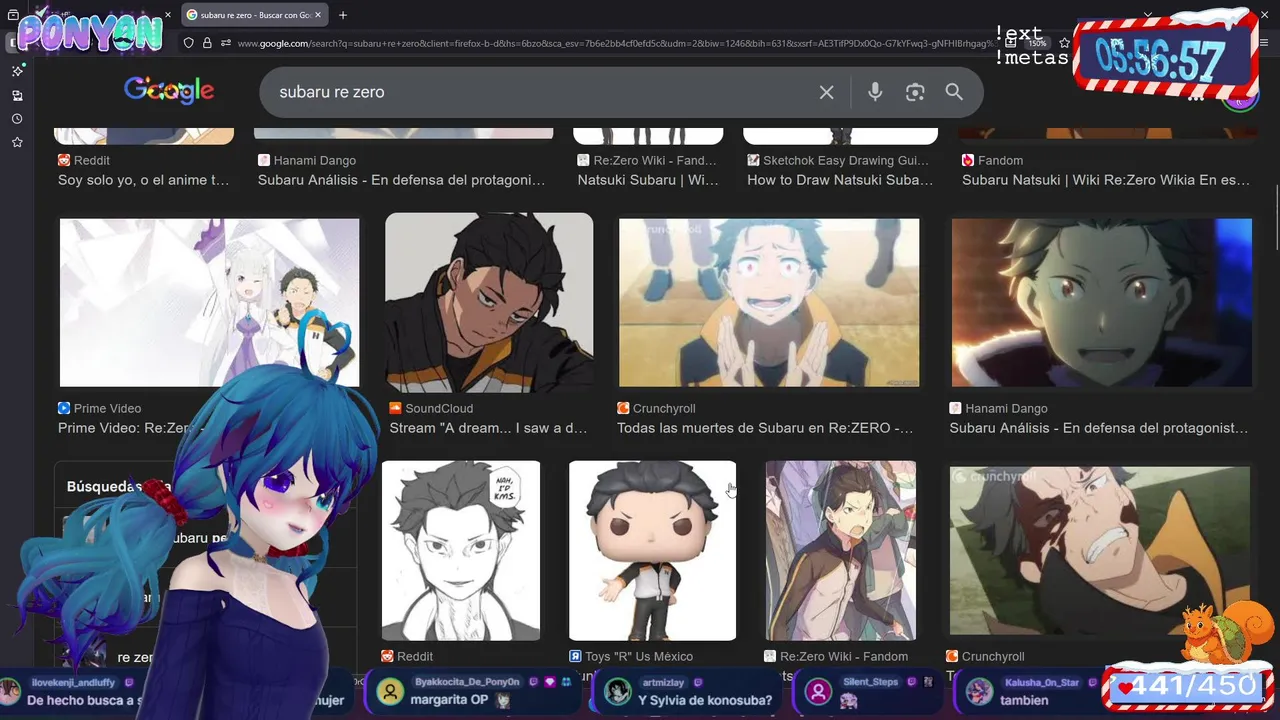This screenshot has width=1280, height=720.
Task: Open the Re:Zero Wiki Fandom Subaru image
Action: click(841, 551)
